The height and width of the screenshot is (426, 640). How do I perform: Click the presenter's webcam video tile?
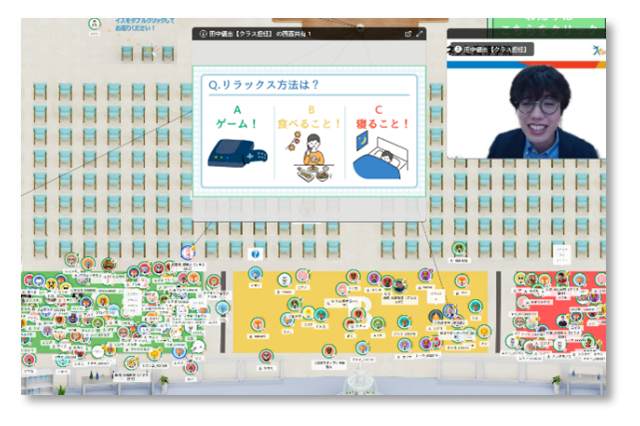click(x=525, y=108)
